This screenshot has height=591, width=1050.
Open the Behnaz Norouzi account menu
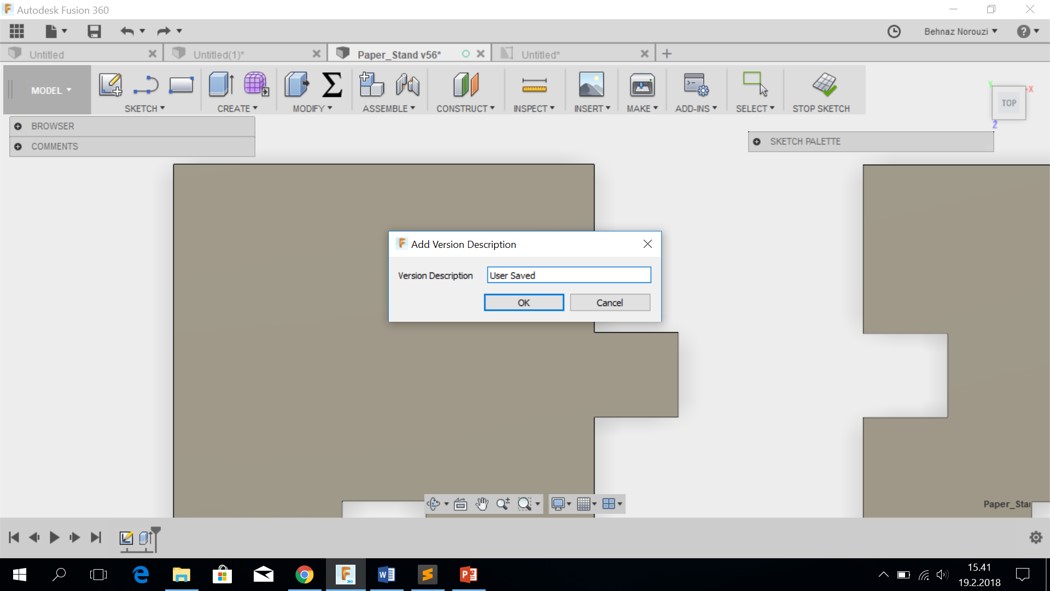coord(960,31)
